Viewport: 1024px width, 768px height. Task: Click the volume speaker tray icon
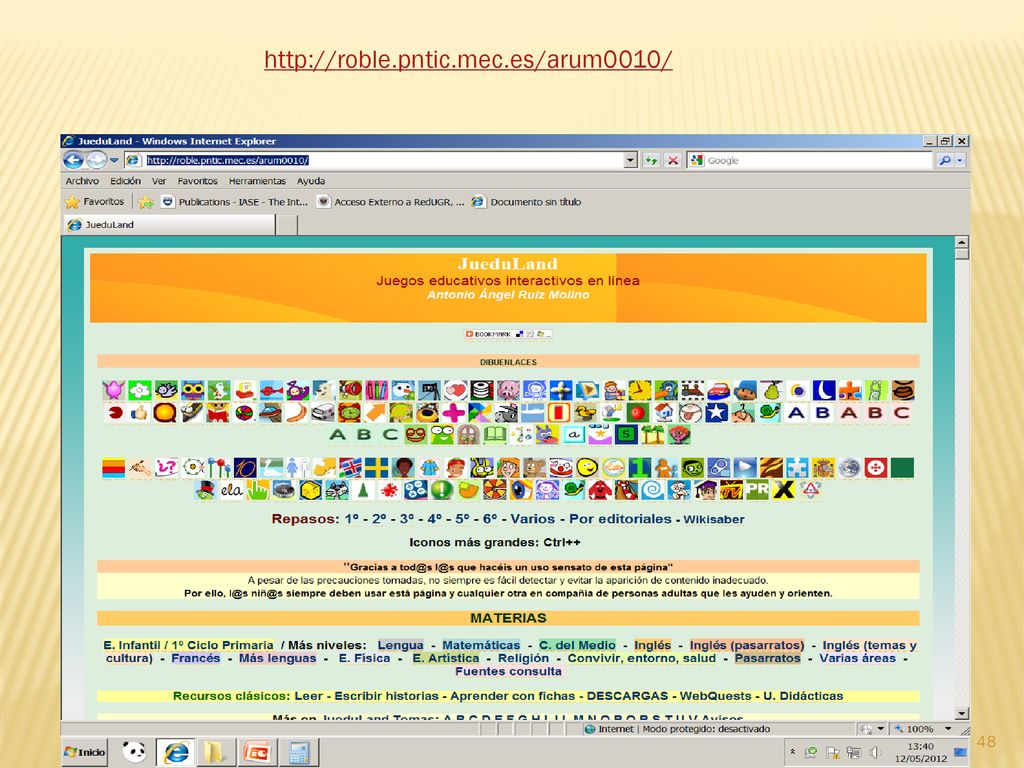point(875,753)
